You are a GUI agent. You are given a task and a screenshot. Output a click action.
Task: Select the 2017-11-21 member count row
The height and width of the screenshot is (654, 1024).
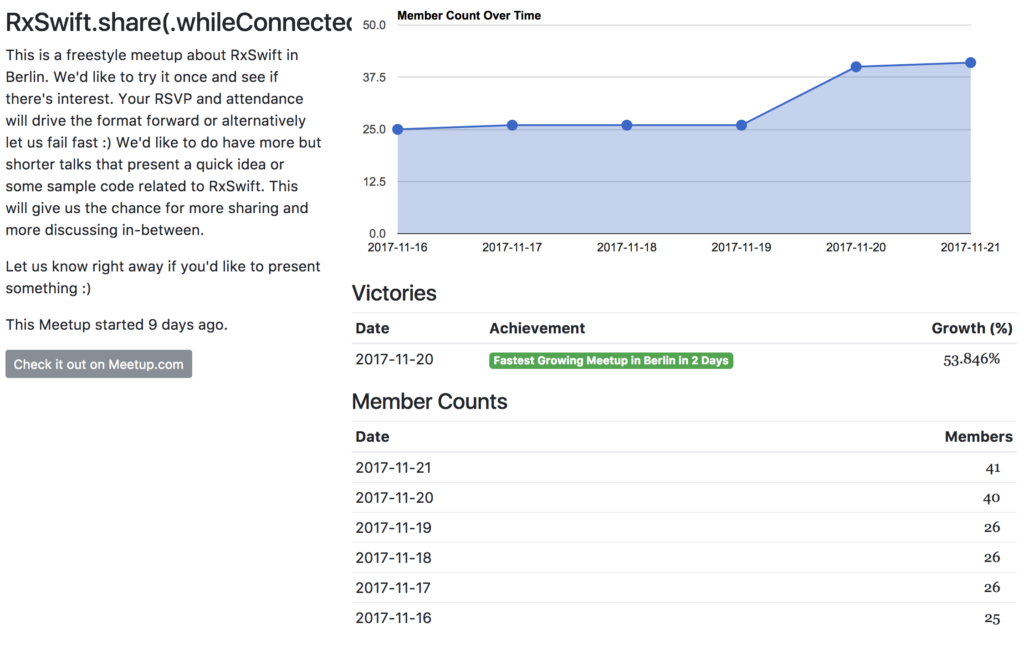pyautogui.click(x=684, y=468)
